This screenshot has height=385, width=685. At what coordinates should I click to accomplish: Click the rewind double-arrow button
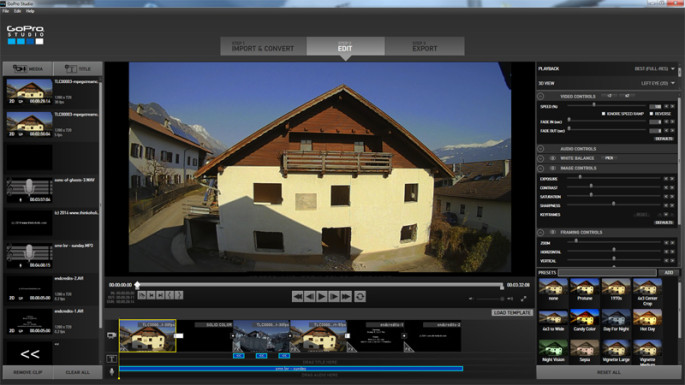[298, 297]
